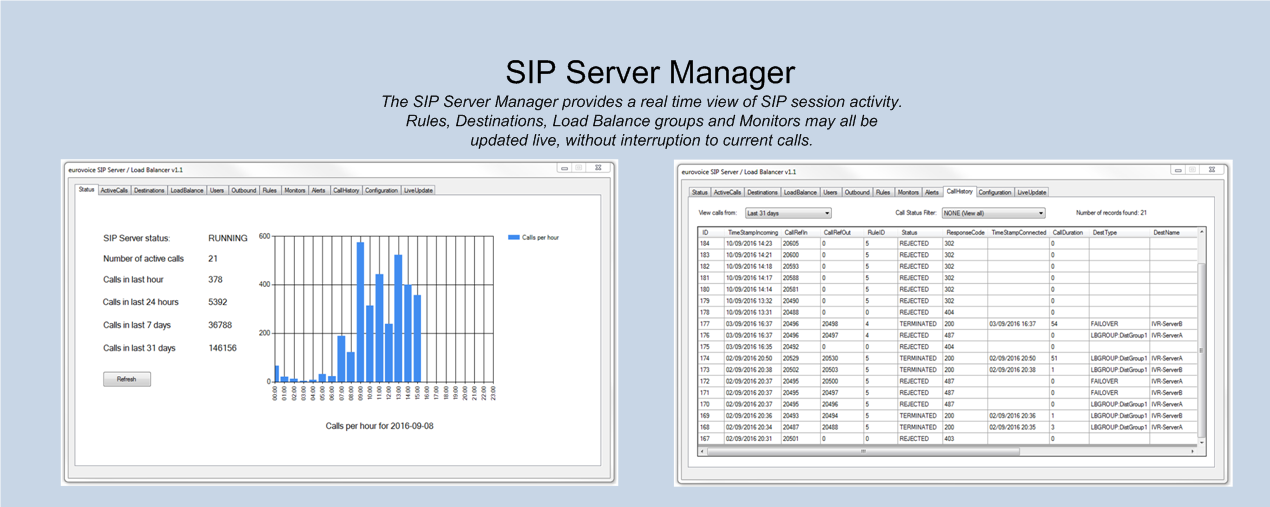The width and height of the screenshot is (1270, 507).
Task: Open the 'View calls from' dropdown
Action: tap(788, 213)
